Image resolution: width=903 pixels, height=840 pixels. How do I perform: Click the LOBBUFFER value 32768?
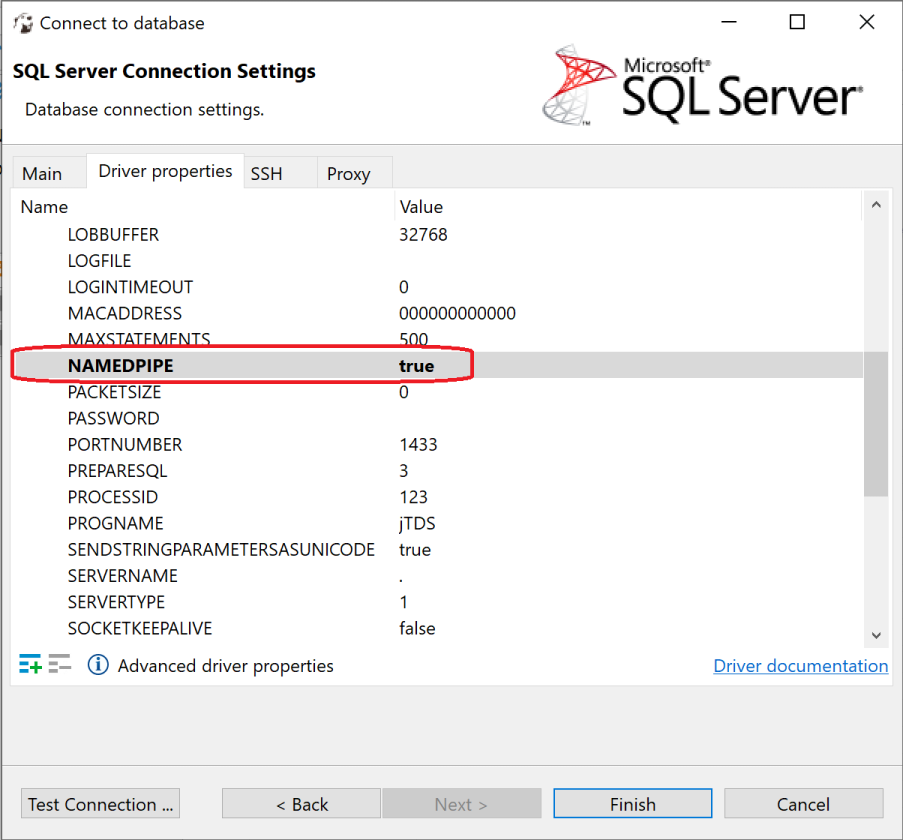pos(423,234)
